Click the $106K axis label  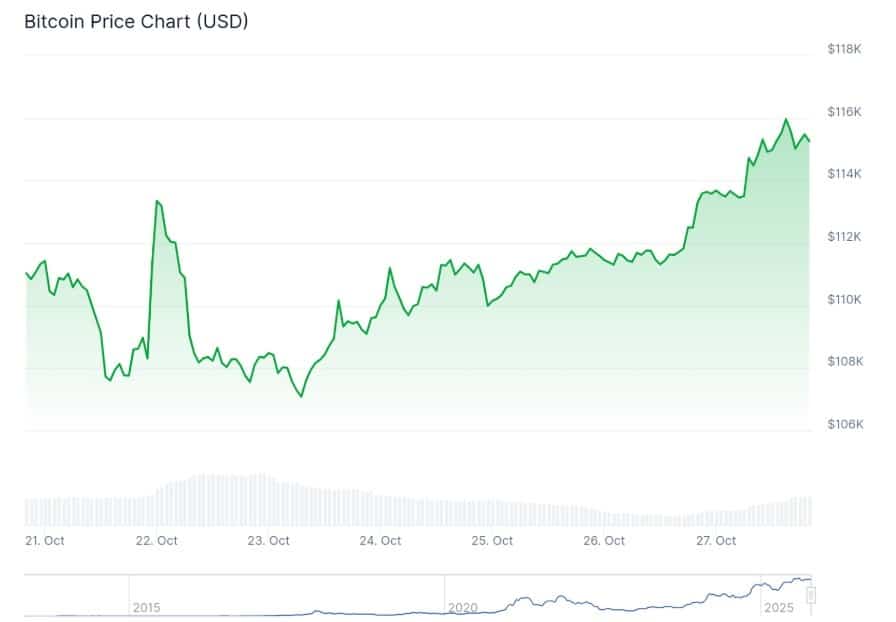click(845, 424)
